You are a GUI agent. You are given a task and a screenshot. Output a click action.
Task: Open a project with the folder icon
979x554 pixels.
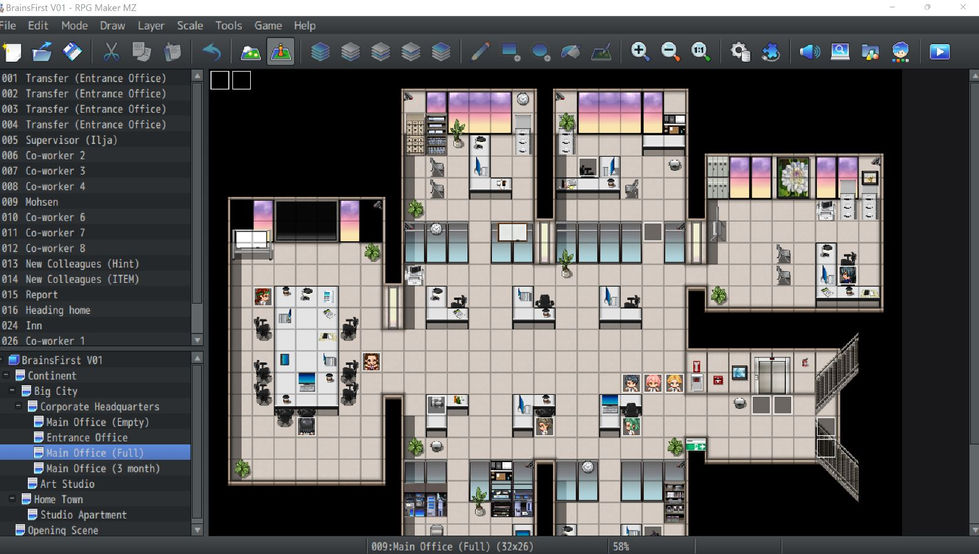coord(42,52)
